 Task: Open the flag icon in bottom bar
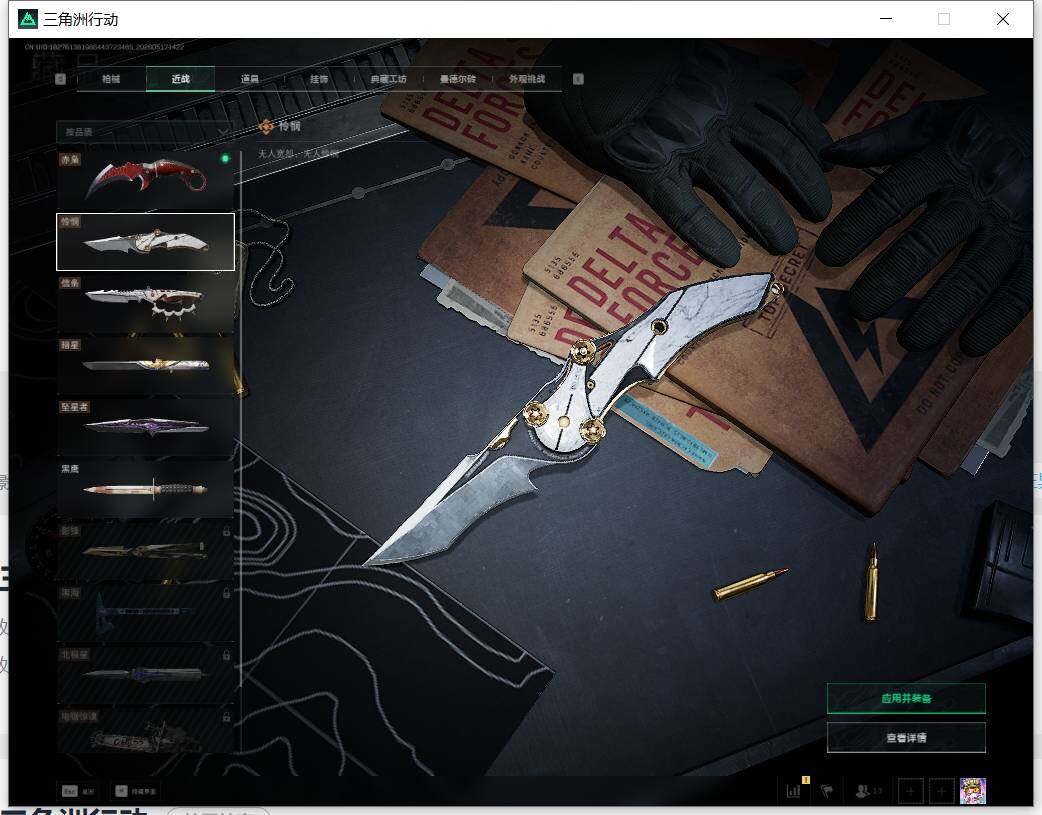[827, 791]
